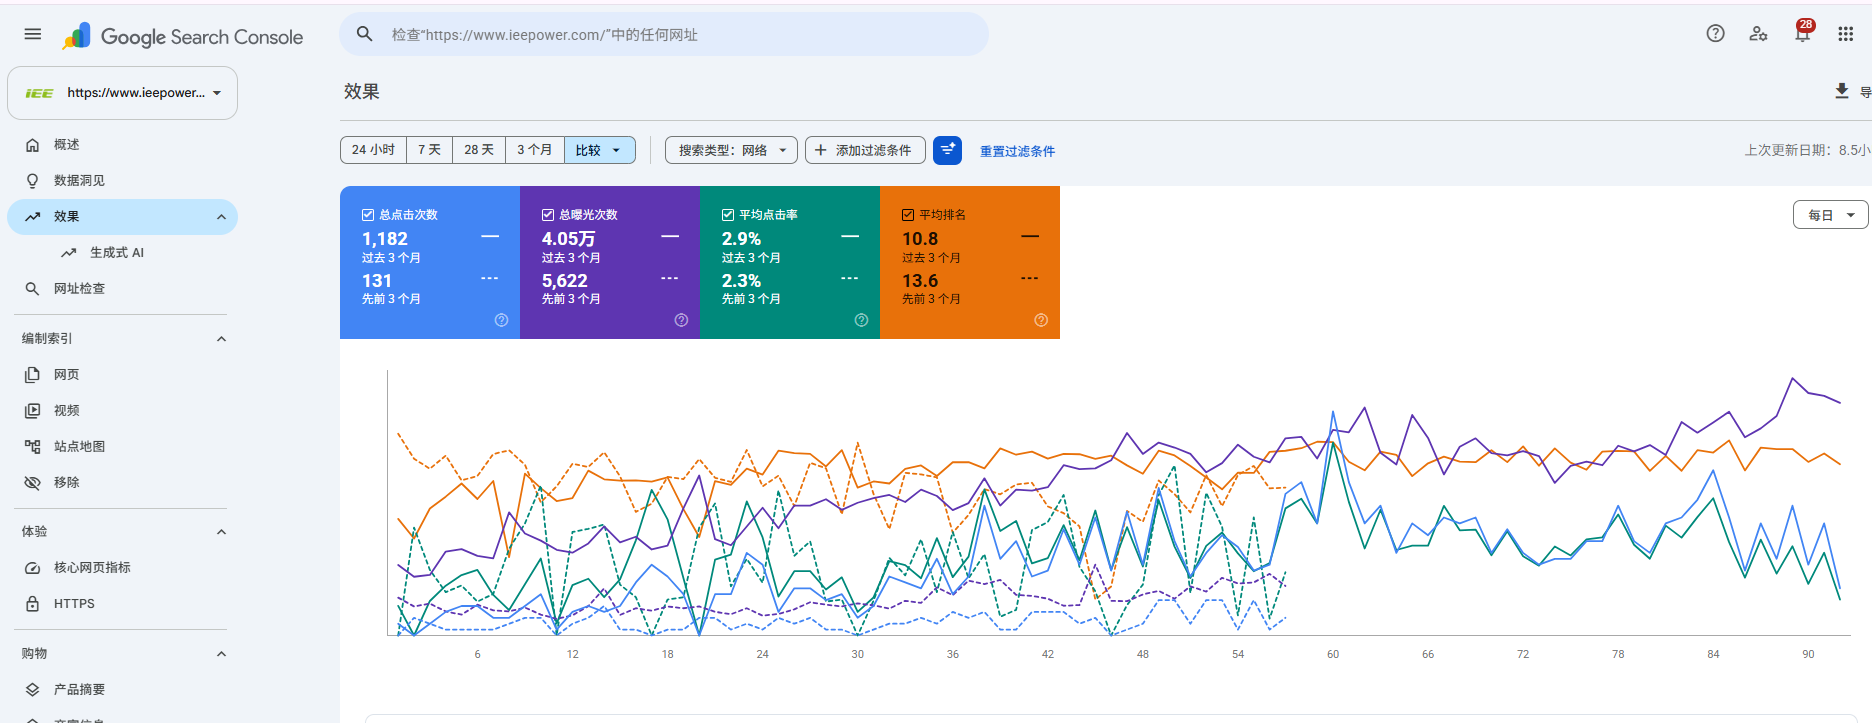Screen dimensions: 1872x723
Task: Open the Google apps grid
Action: 1846,34
